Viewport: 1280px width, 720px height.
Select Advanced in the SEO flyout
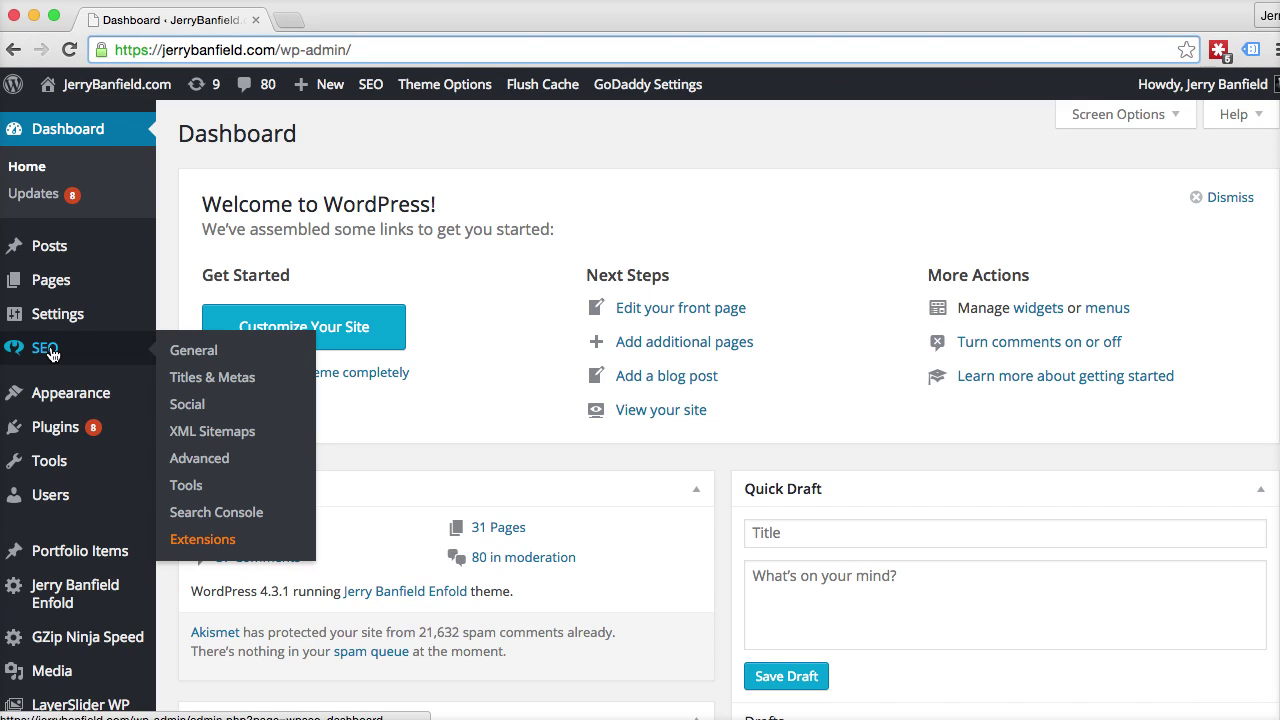tap(200, 458)
